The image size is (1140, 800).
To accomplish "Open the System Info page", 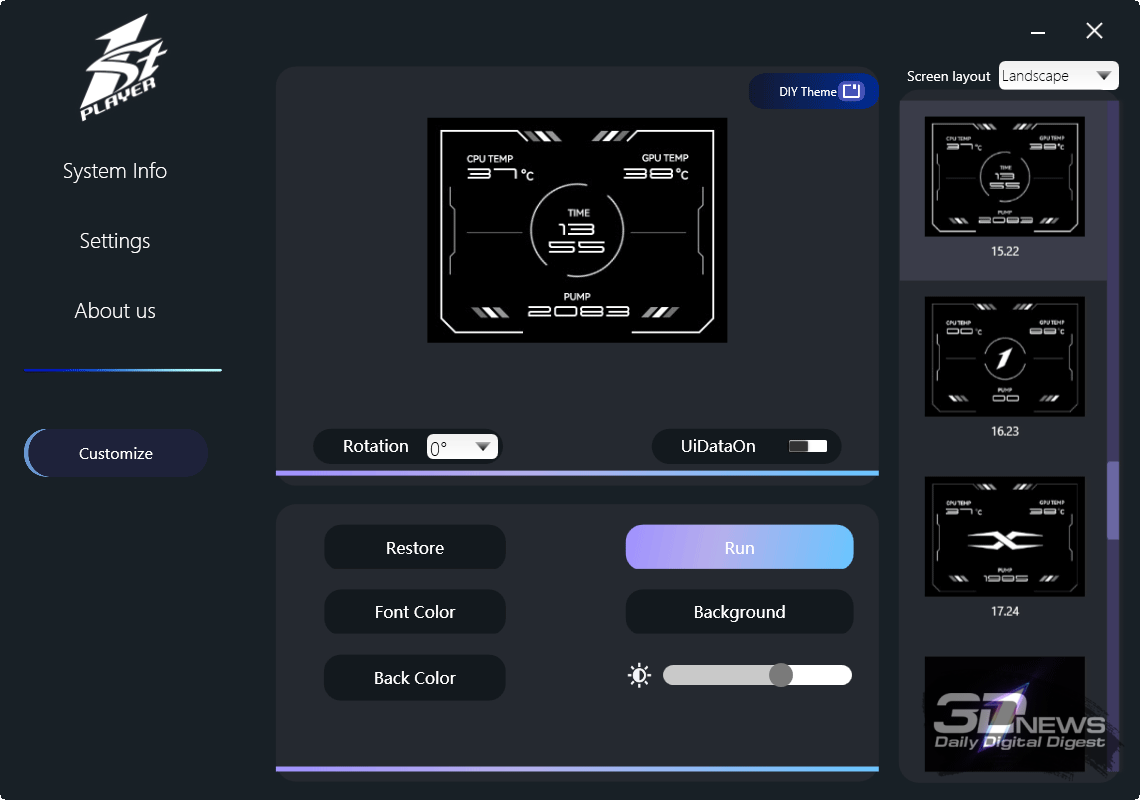I will [115, 171].
